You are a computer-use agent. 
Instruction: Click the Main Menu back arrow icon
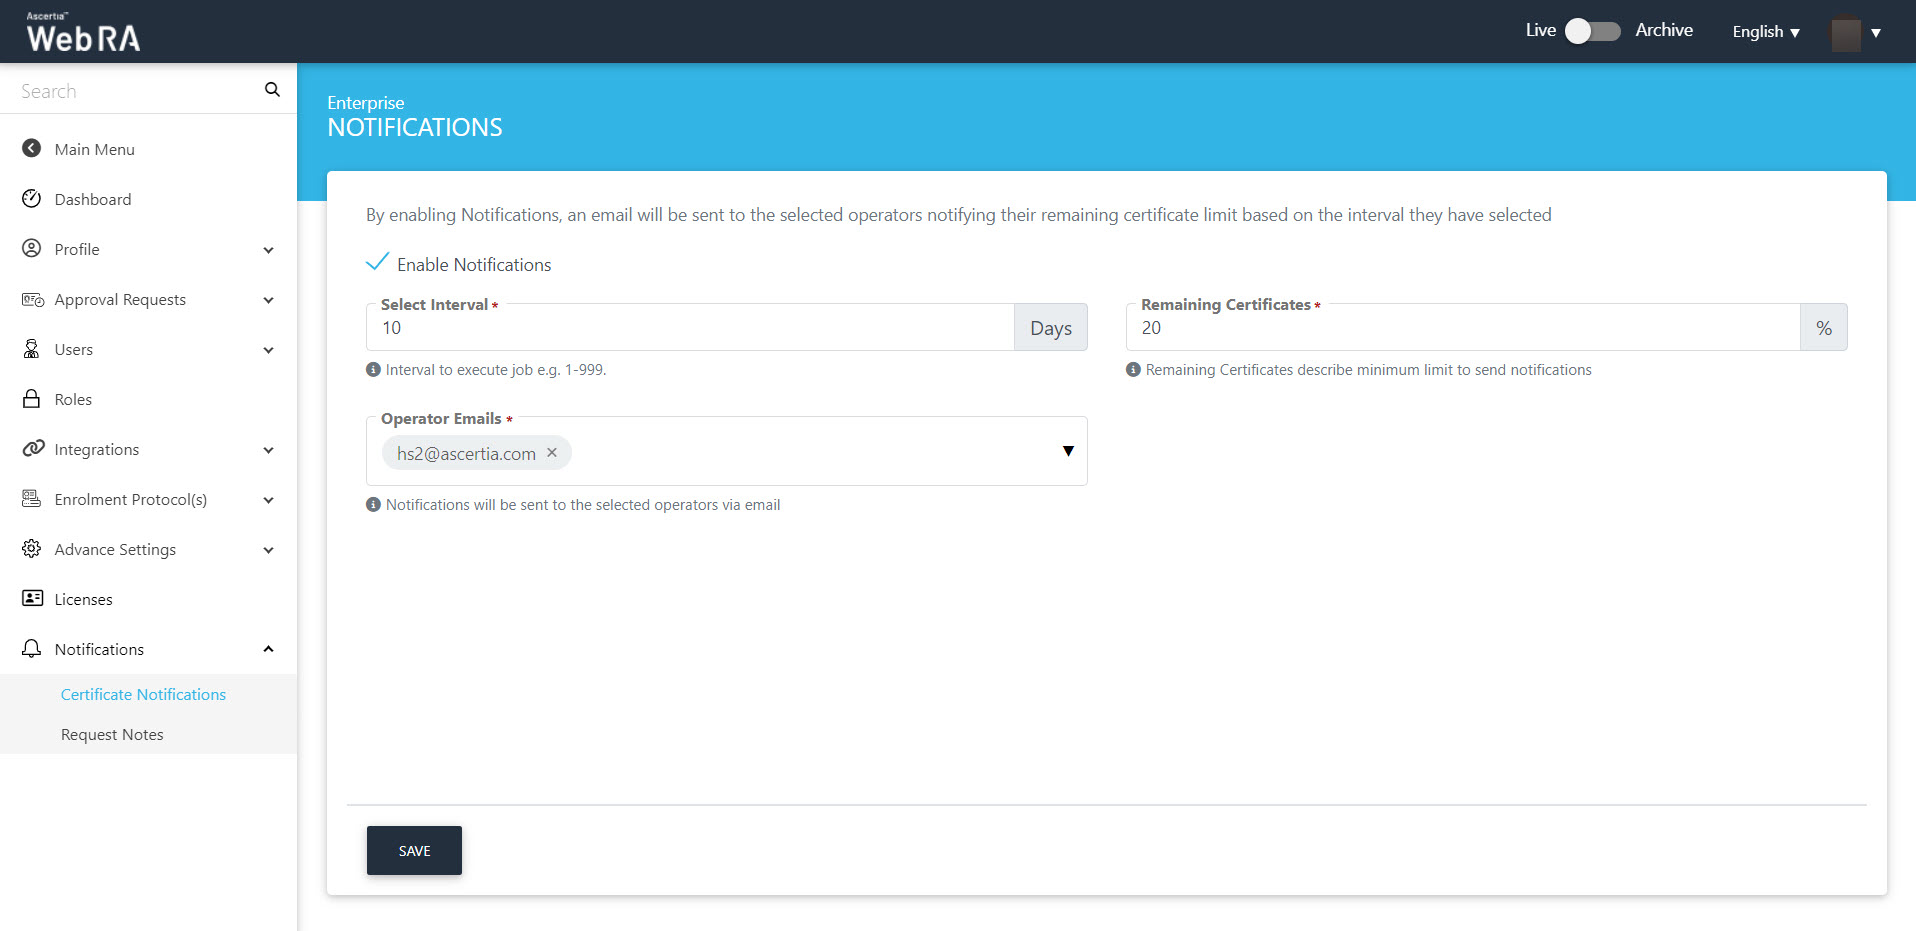click(32, 149)
